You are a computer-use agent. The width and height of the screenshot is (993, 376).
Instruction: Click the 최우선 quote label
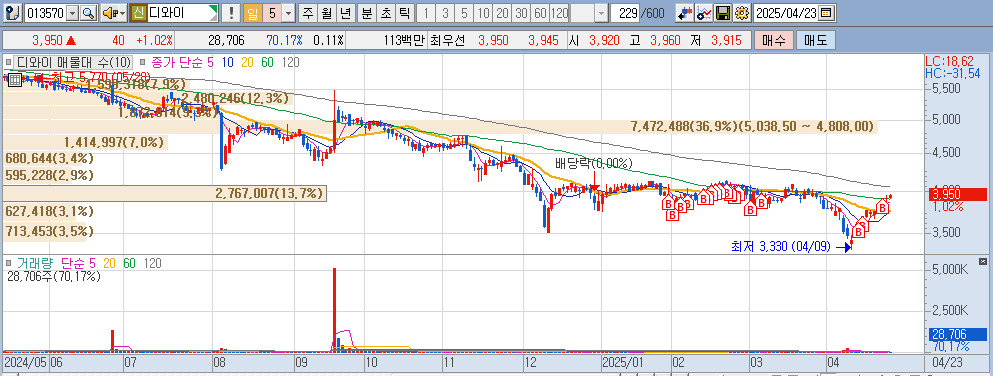447,41
